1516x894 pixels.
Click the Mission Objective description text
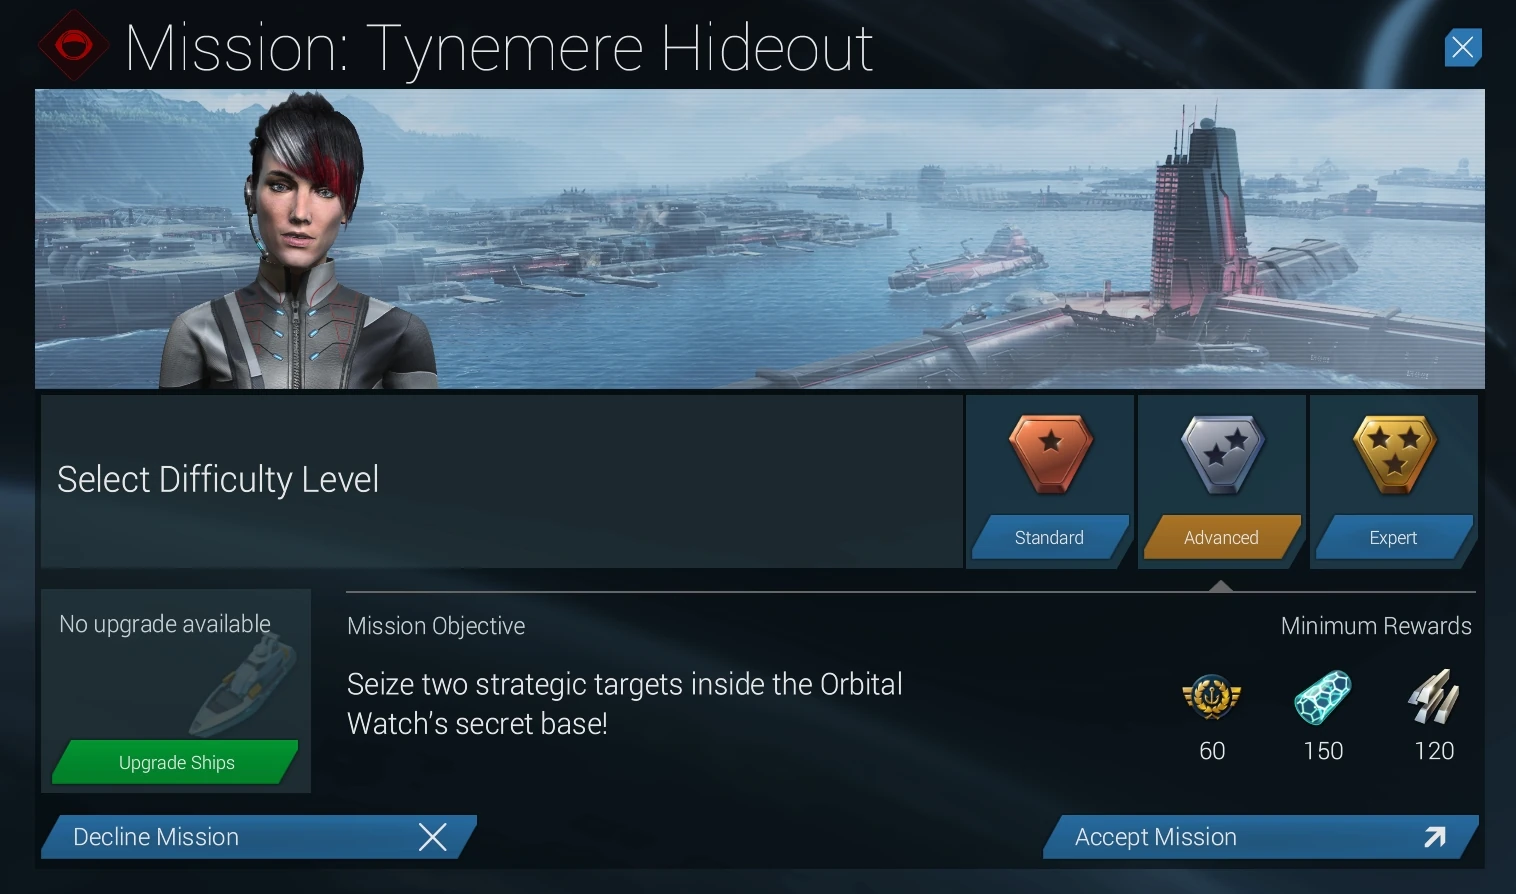point(625,704)
